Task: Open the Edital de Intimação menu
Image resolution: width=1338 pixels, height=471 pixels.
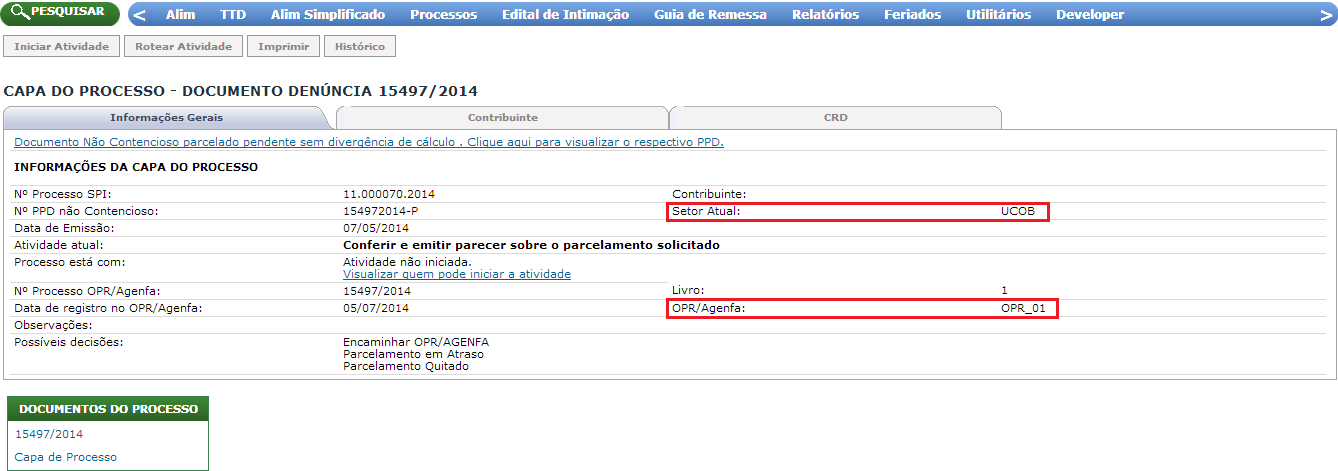Action: pos(566,15)
